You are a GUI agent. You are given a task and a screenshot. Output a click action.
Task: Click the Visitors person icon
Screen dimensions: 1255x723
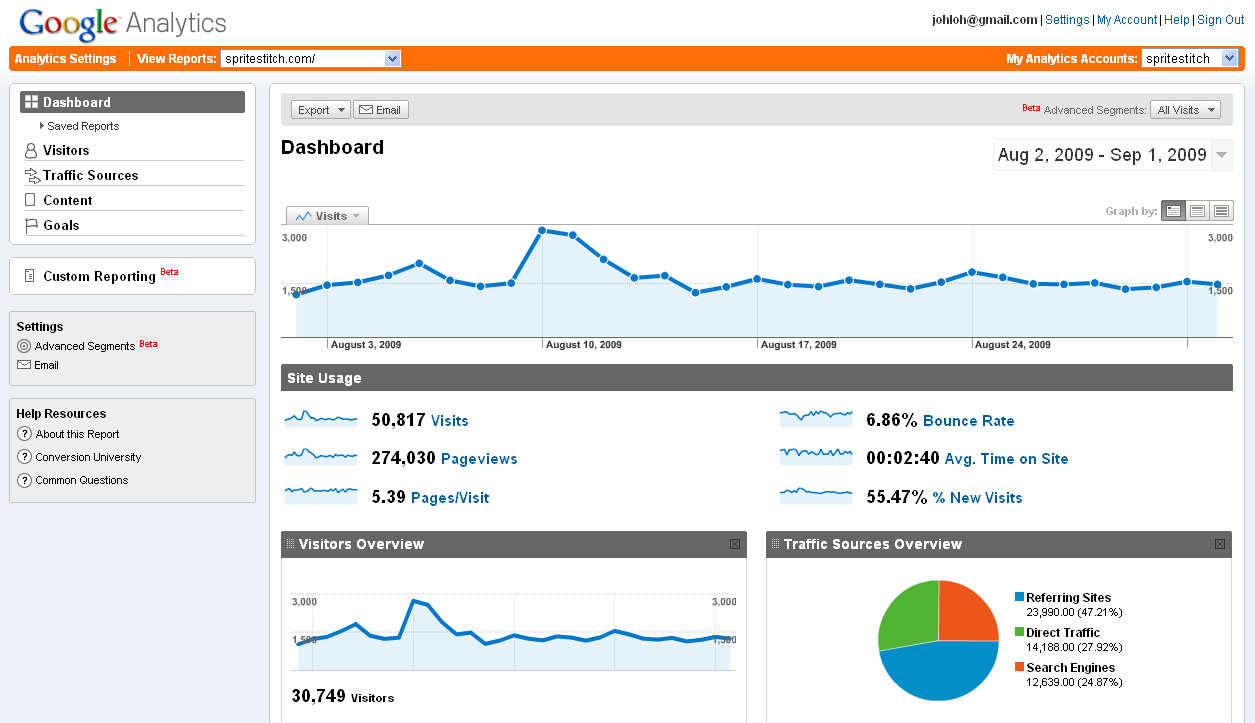31,150
